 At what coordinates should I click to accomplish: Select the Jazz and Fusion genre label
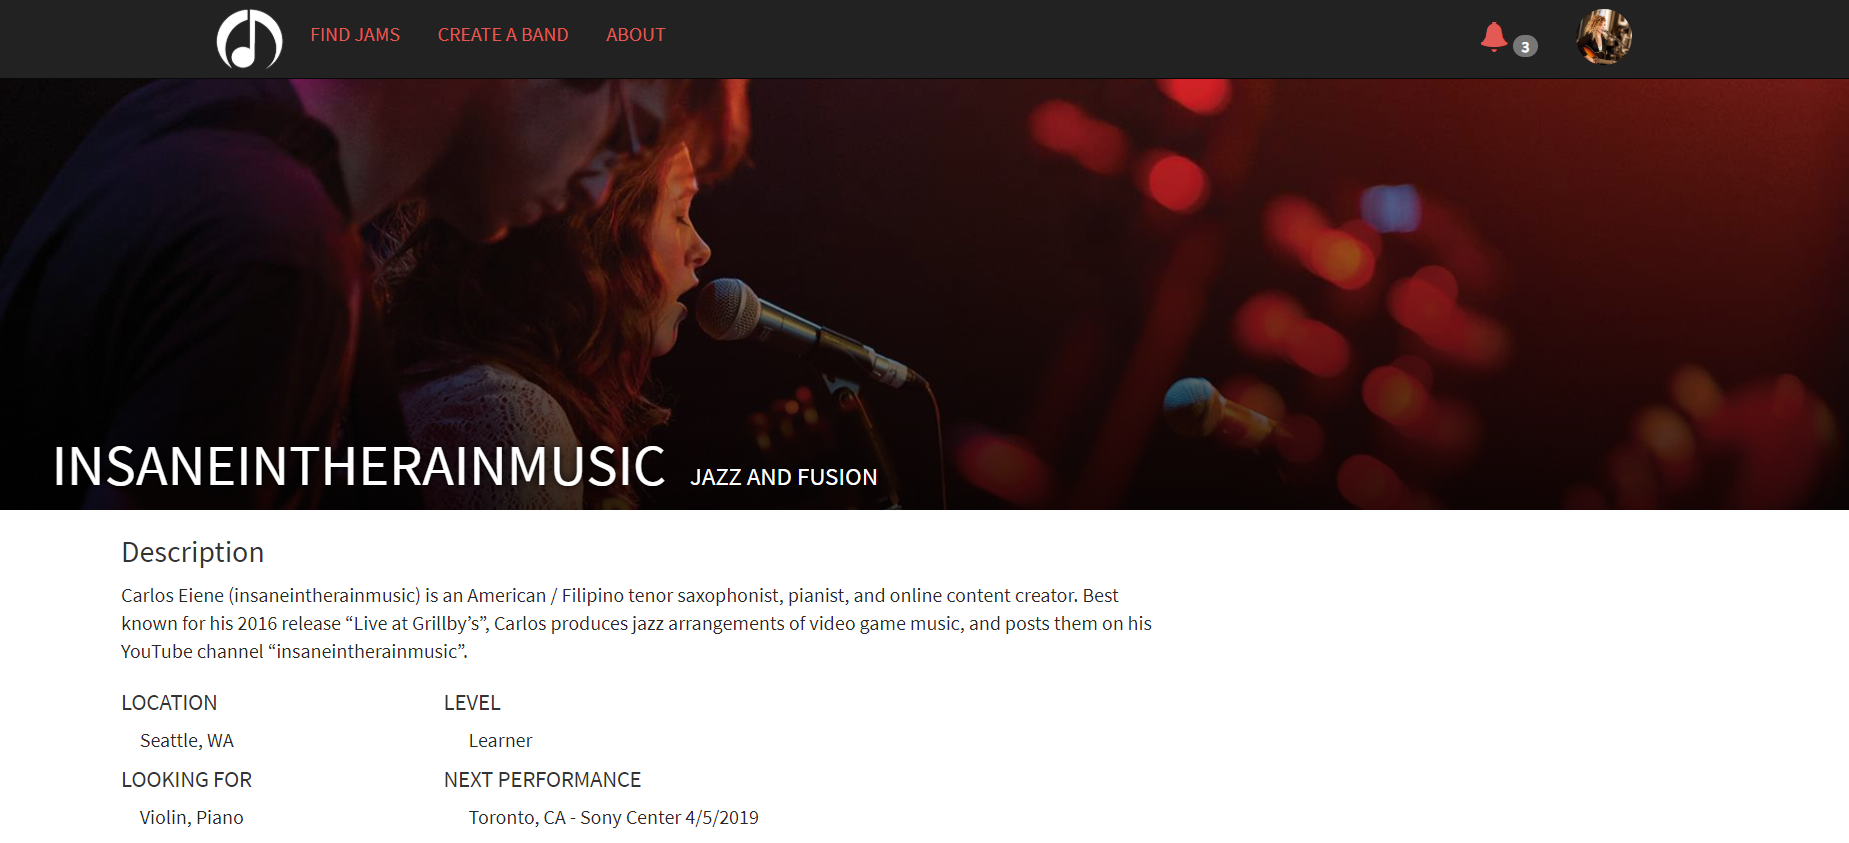(x=784, y=477)
